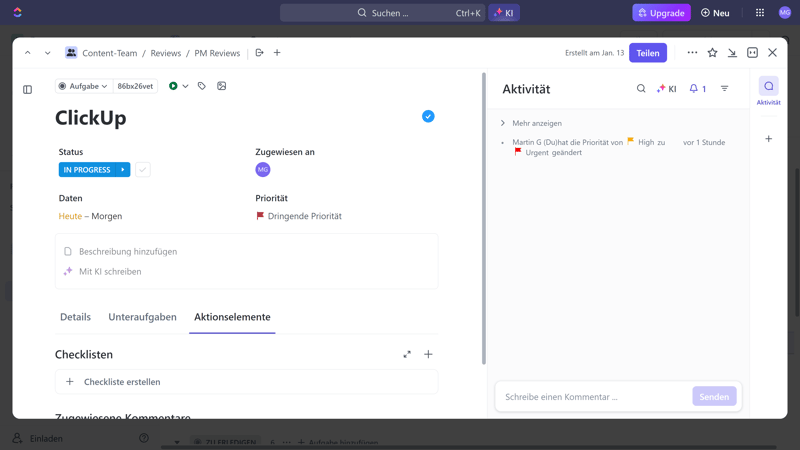Switch to the Details tab
The image size is (800, 450).
pos(76,317)
